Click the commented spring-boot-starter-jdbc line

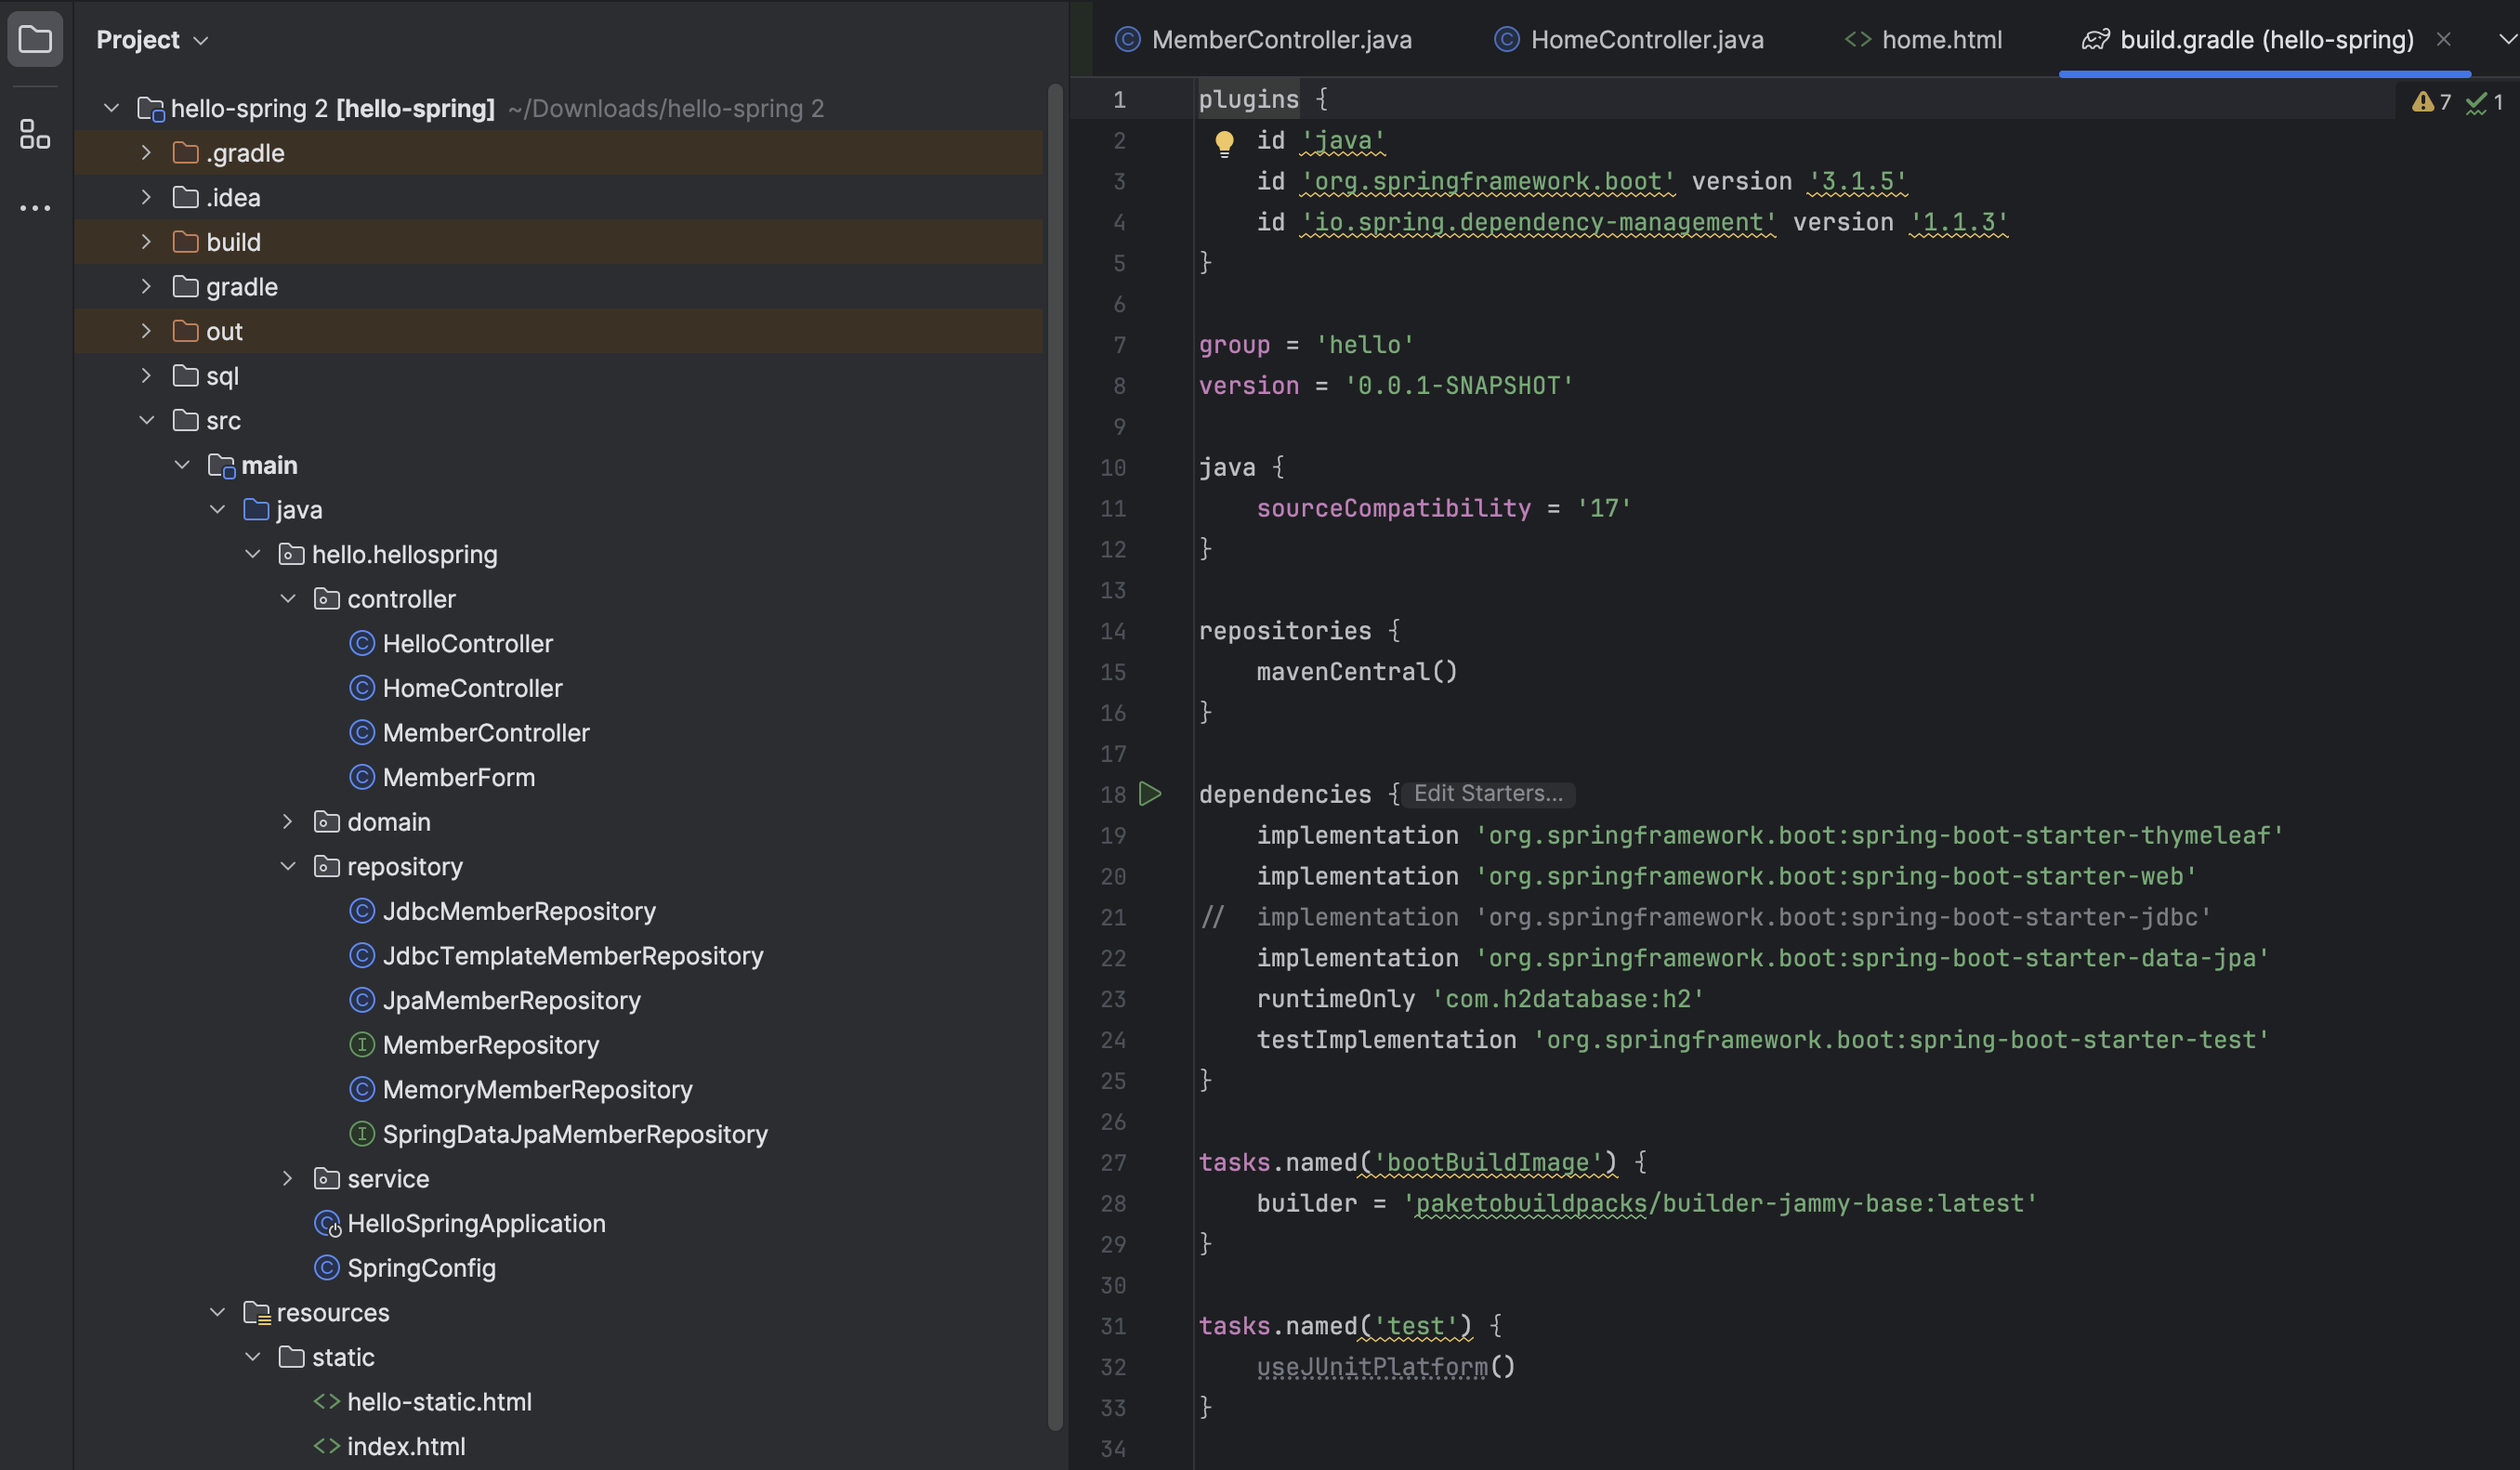(1706, 917)
